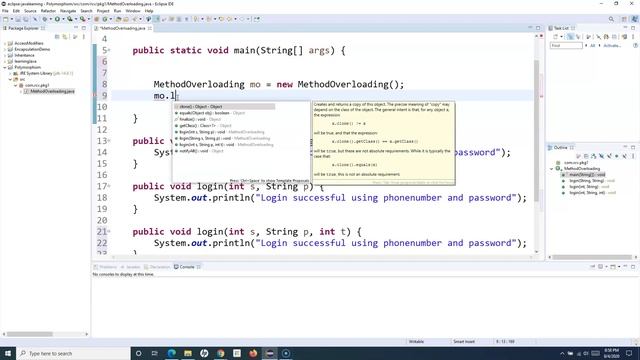Click the green Run toolbar icon

pos(57,19)
